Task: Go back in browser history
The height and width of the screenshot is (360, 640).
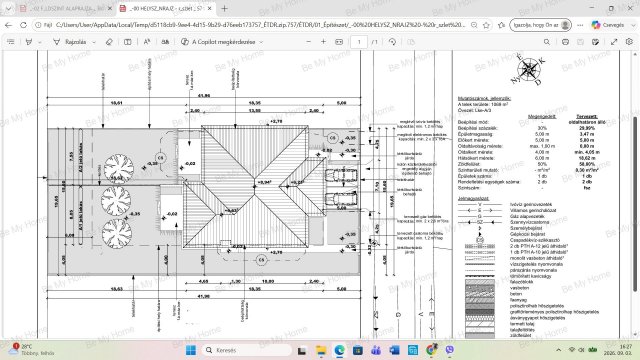Action: 9,25
